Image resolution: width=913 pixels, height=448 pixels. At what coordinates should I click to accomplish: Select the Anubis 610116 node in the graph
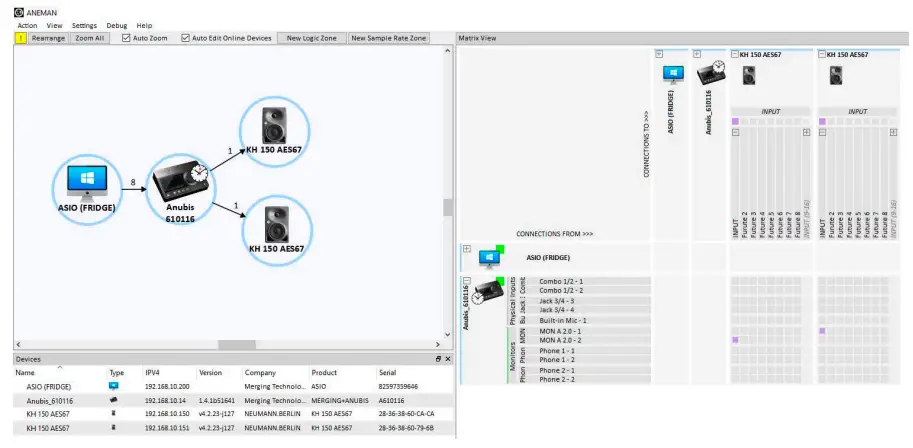[x=181, y=189]
